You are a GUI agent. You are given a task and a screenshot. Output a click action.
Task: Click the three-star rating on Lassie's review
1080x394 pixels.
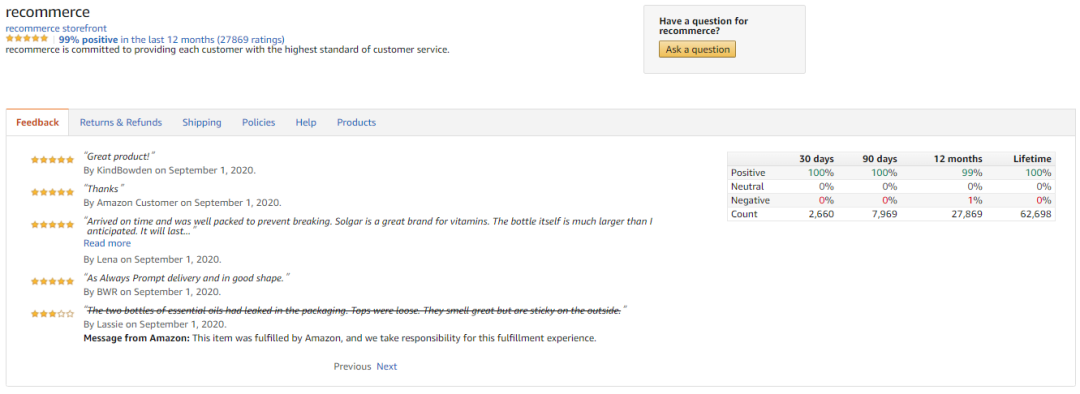pos(52,313)
